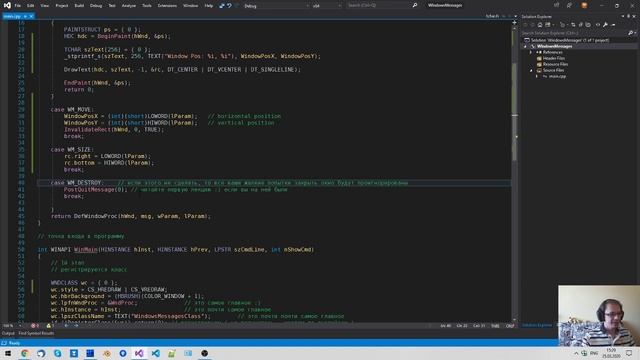Toggle the Show All Files icon
Screen dimensions: 640x360
click(588, 25)
